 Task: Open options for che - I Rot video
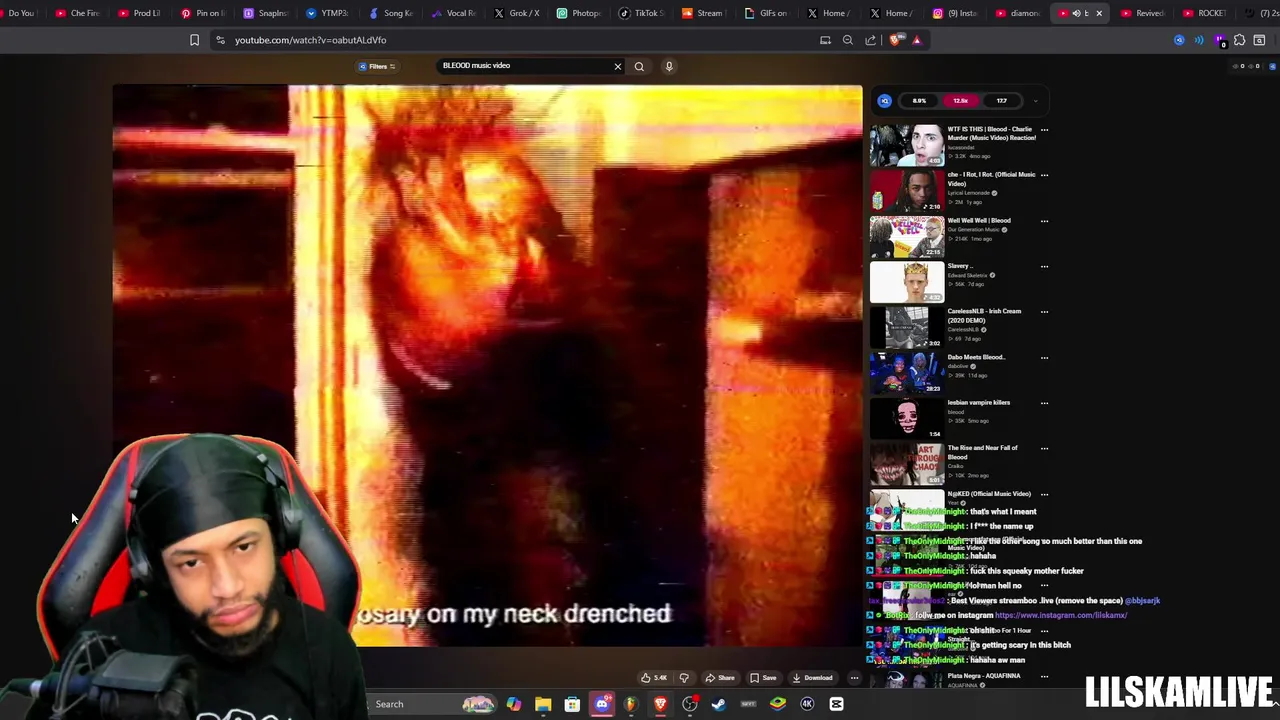point(1044,175)
